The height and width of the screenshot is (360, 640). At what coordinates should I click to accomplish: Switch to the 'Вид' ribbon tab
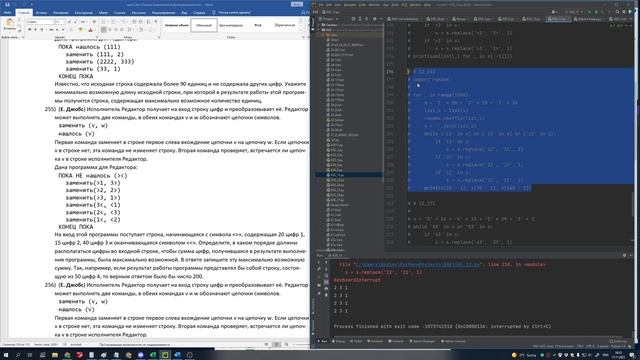pos(184,13)
